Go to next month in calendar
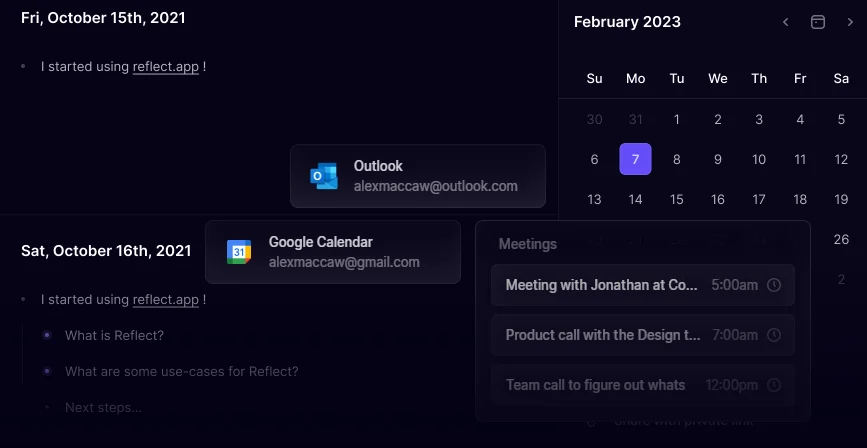Screen dimensions: 867x448 click(850, 22)
